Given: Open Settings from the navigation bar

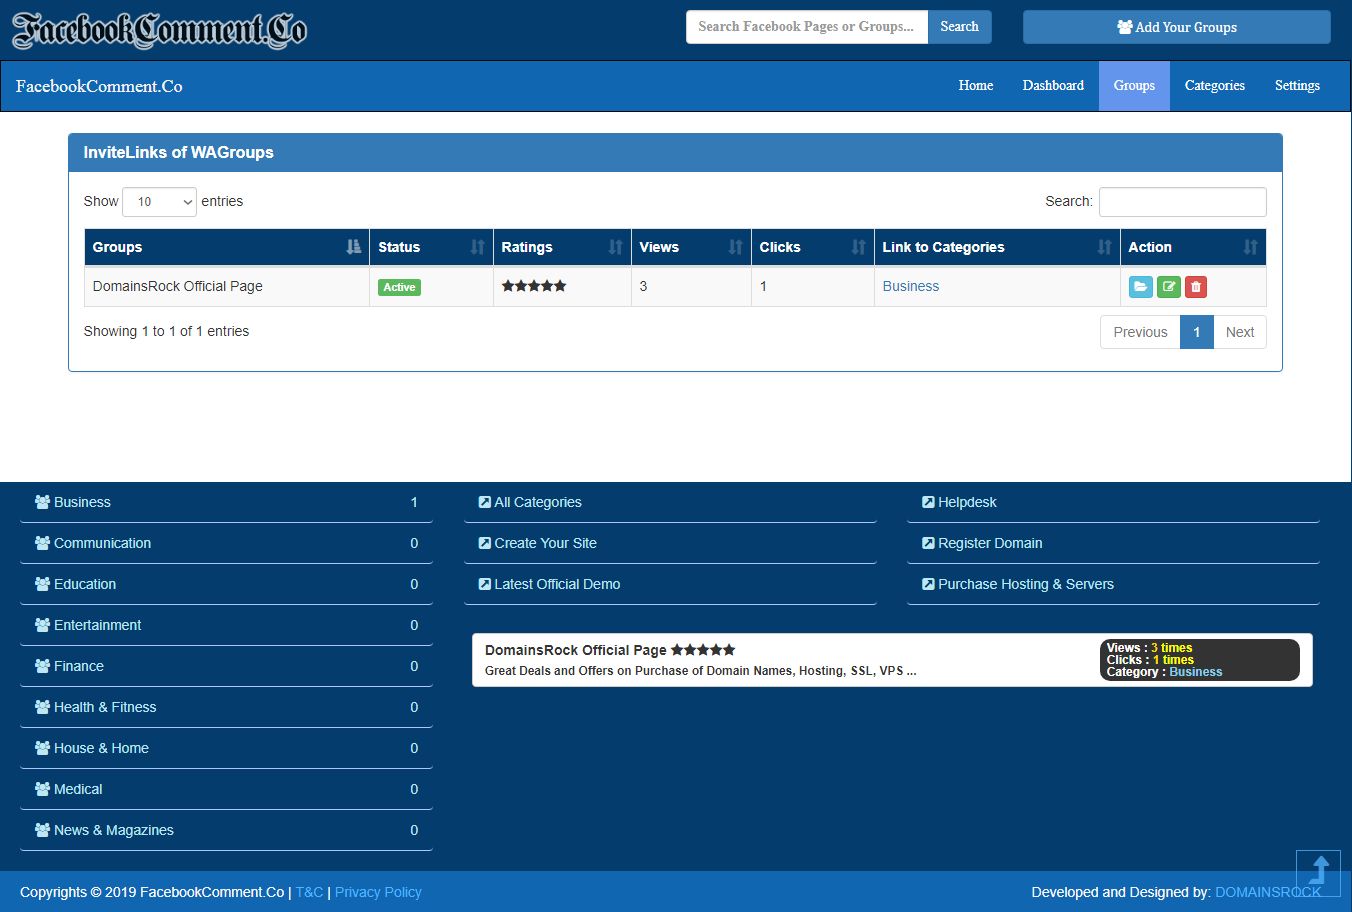Looking at the screenshot, I should [1297, 86].
